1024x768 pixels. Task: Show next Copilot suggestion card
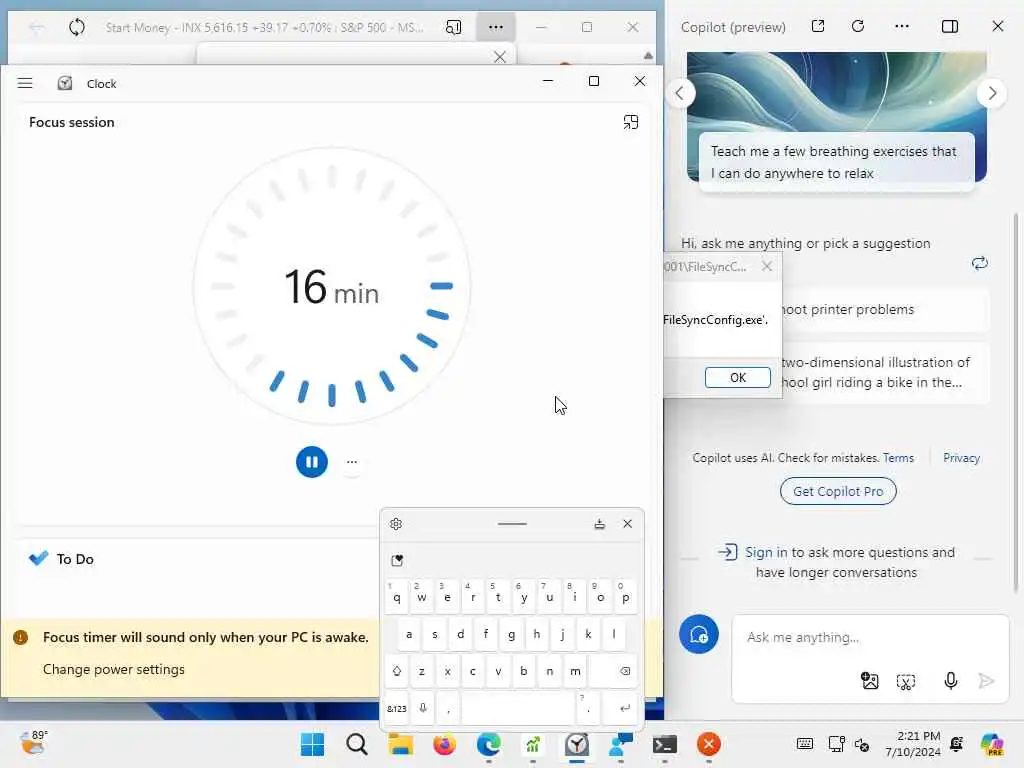[992, 93]
